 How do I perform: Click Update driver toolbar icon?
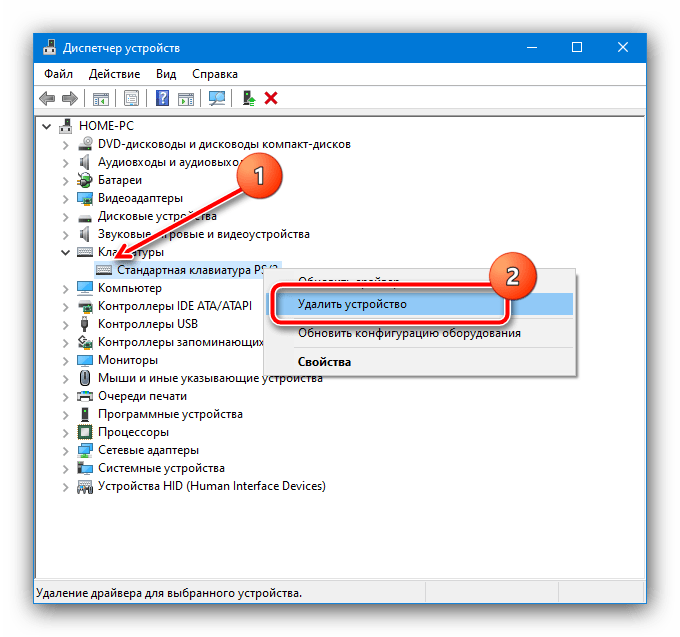pos(248,98)
